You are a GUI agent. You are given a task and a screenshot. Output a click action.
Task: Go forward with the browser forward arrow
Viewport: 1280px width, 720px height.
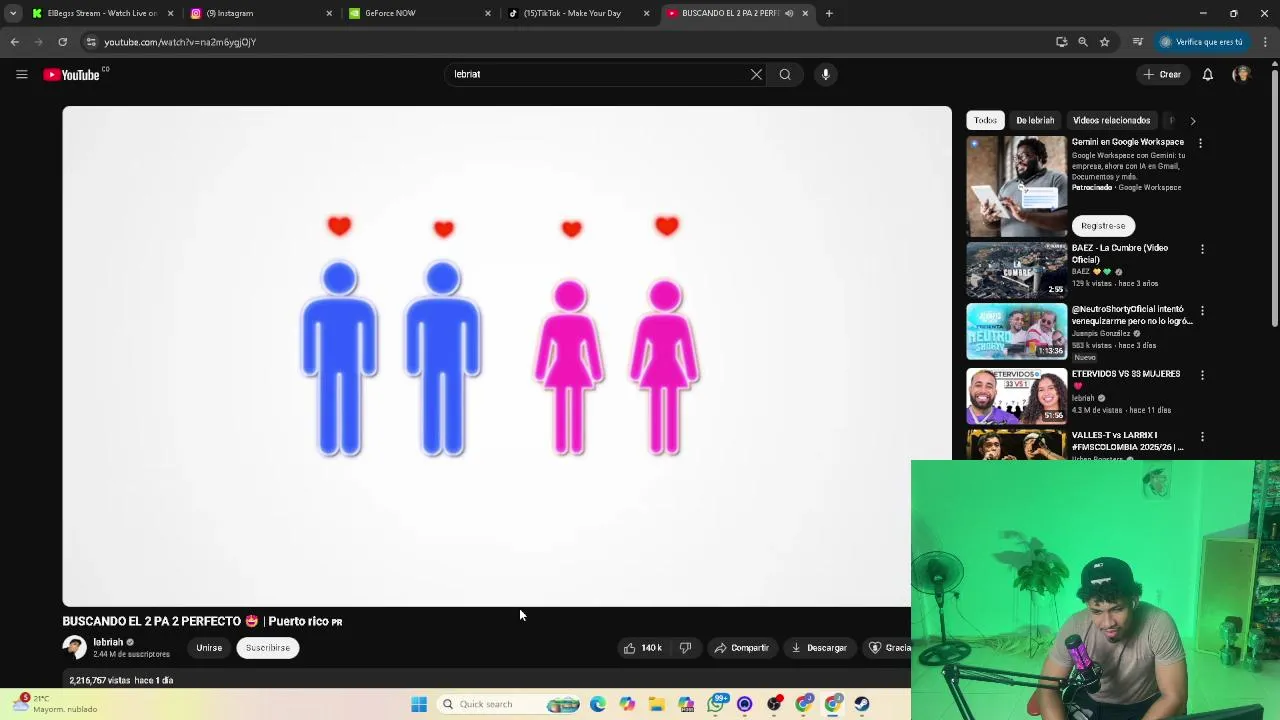coord(38,42)
